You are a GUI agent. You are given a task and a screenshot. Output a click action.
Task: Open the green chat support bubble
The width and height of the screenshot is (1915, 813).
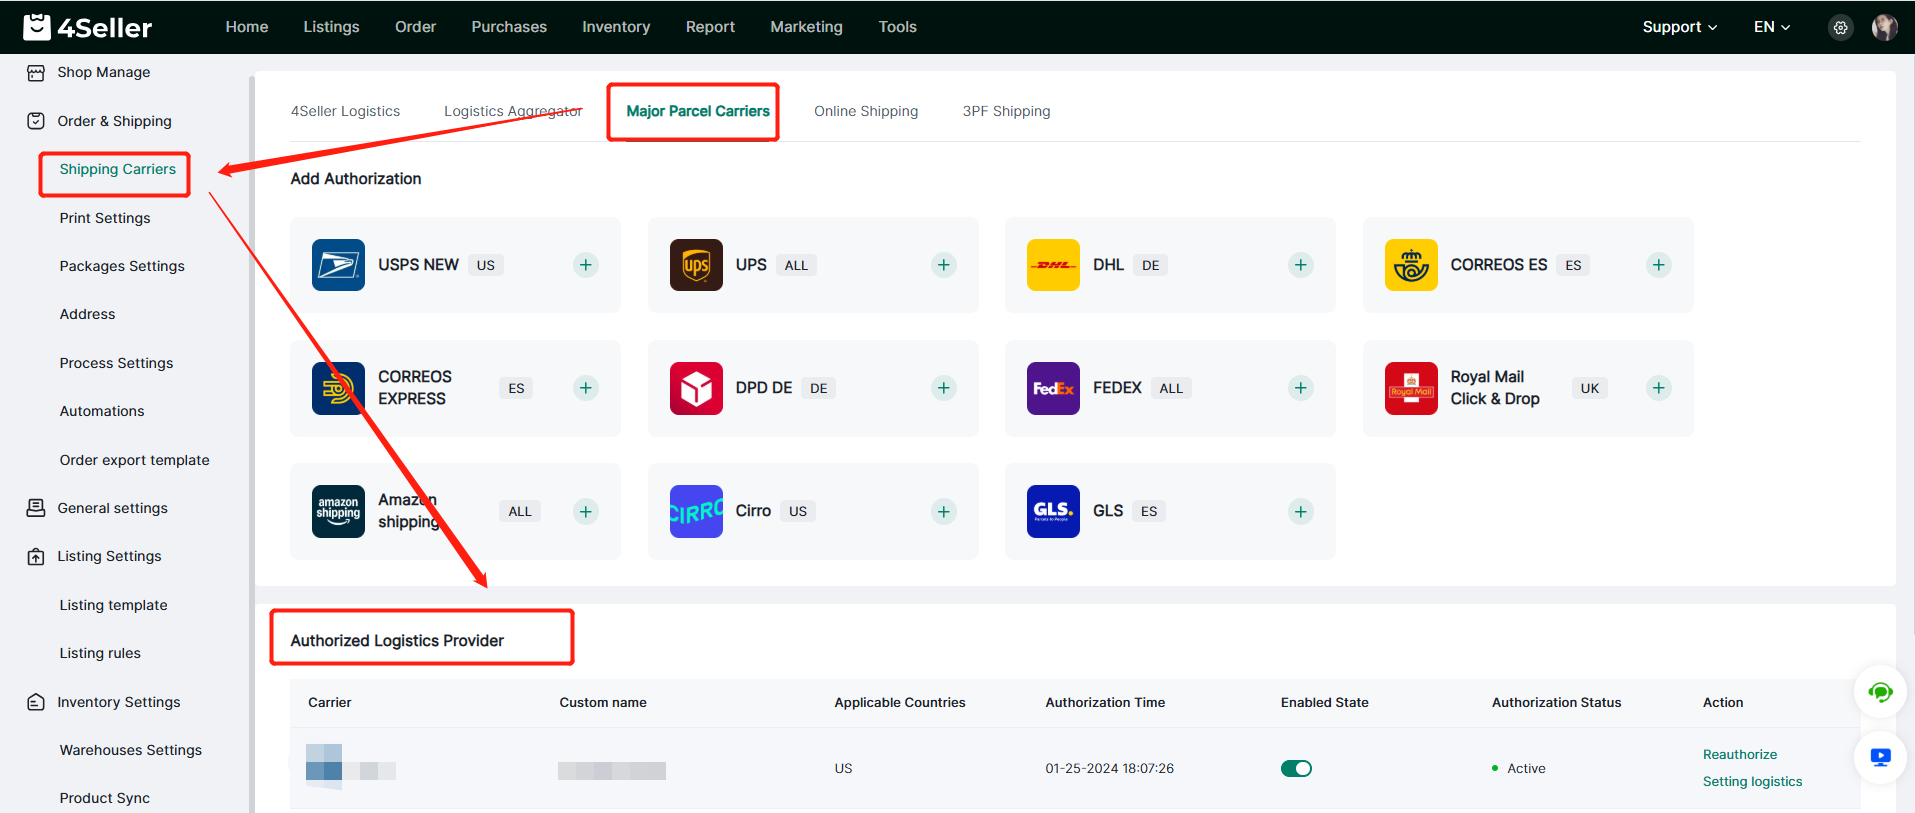coord(1880,692)
